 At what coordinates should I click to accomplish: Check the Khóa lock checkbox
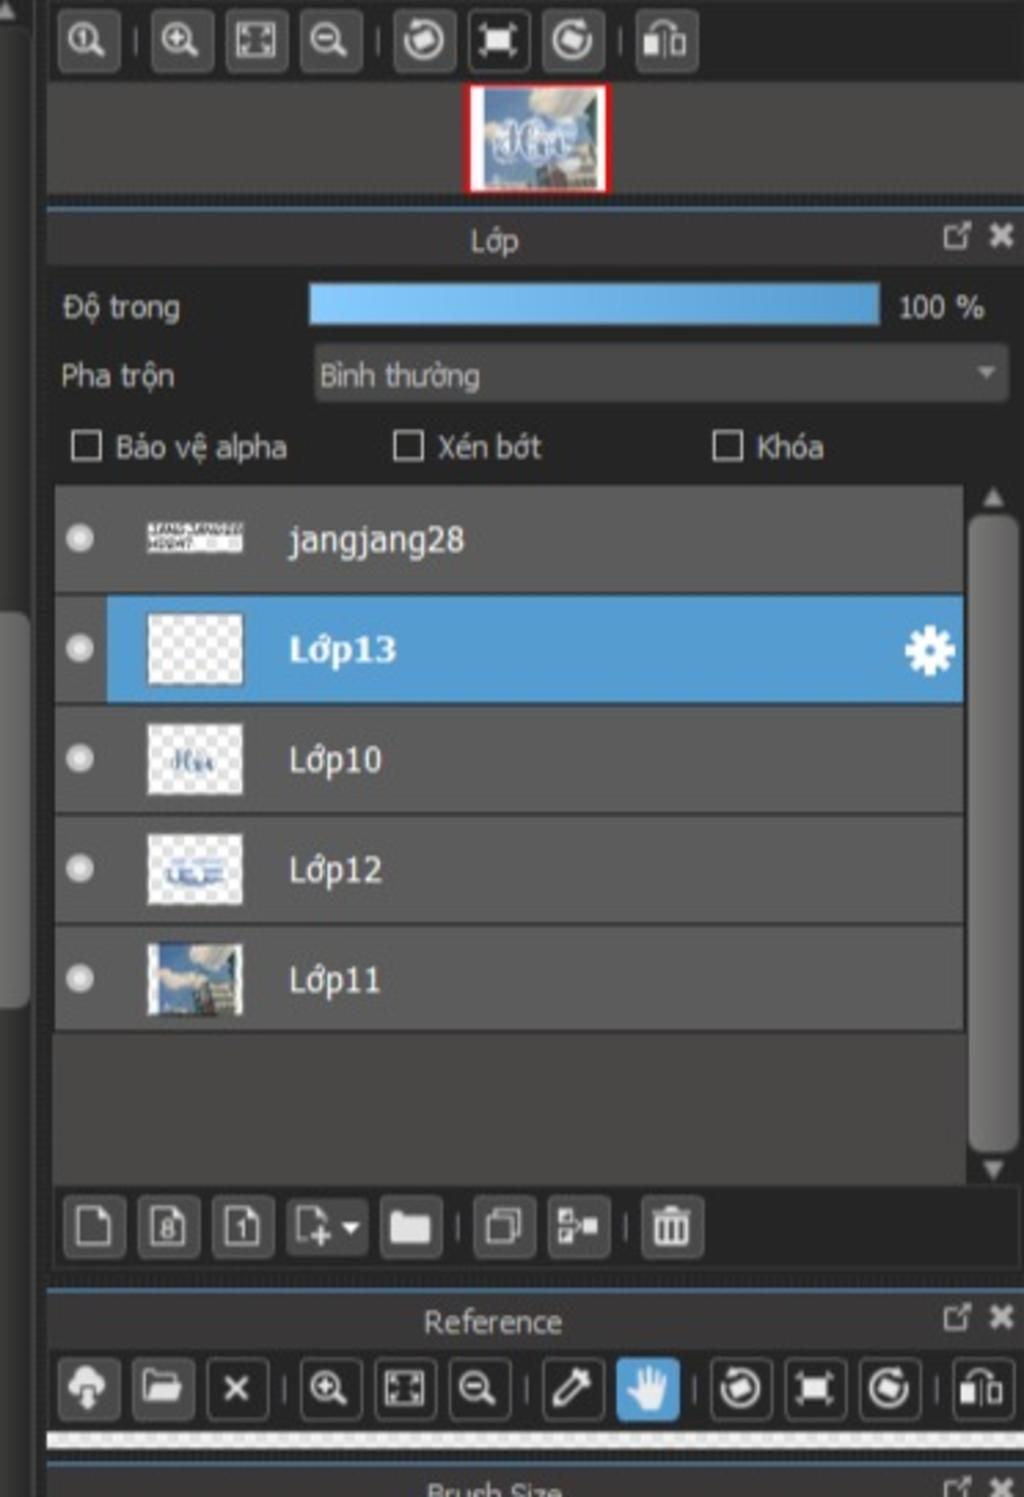(x=727, y=446)
